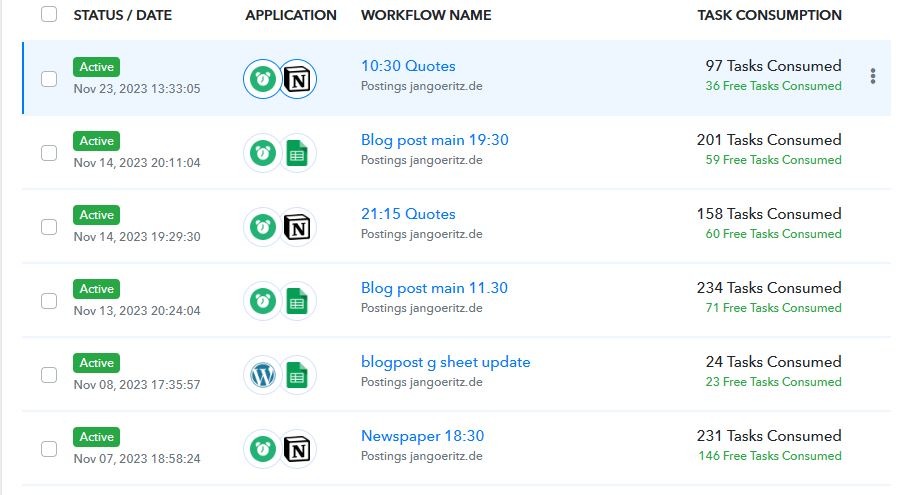This screenshot has height=495, width=904.
Task: Toggle the select-all checkbox in table header
Action: coord(49,14)
